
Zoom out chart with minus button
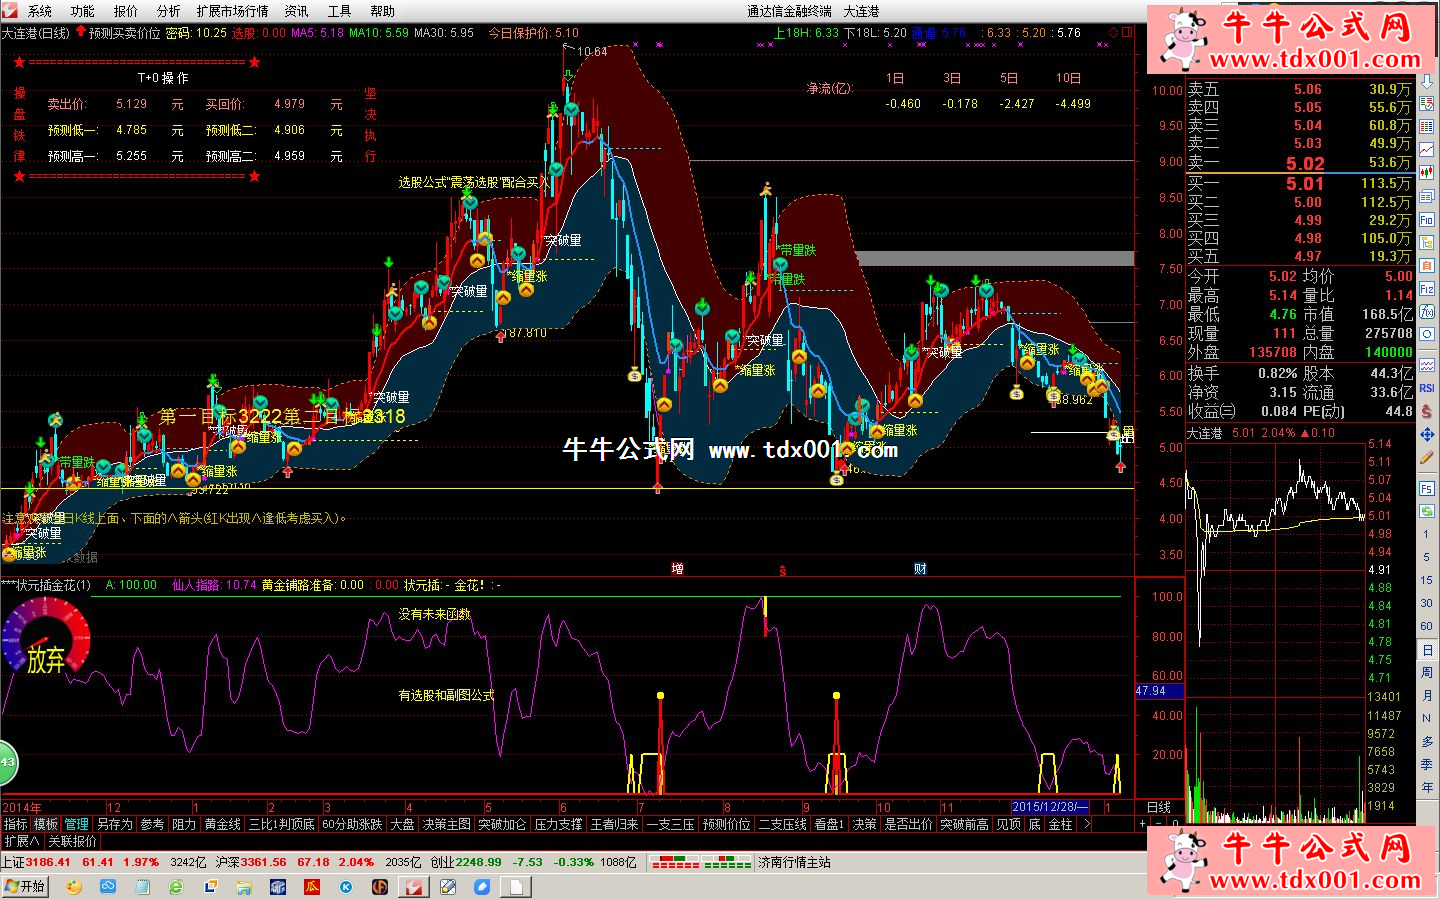tap(1158, 824)
